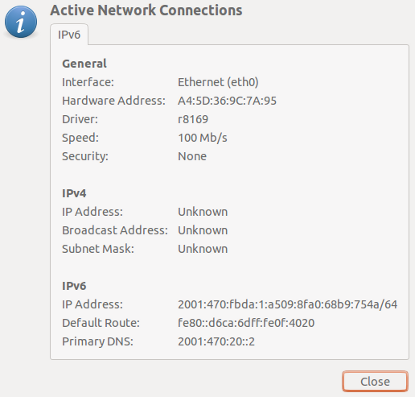Viewport: 415px width, 397px height.
Task: Click the Security value None
Action: 192,156
